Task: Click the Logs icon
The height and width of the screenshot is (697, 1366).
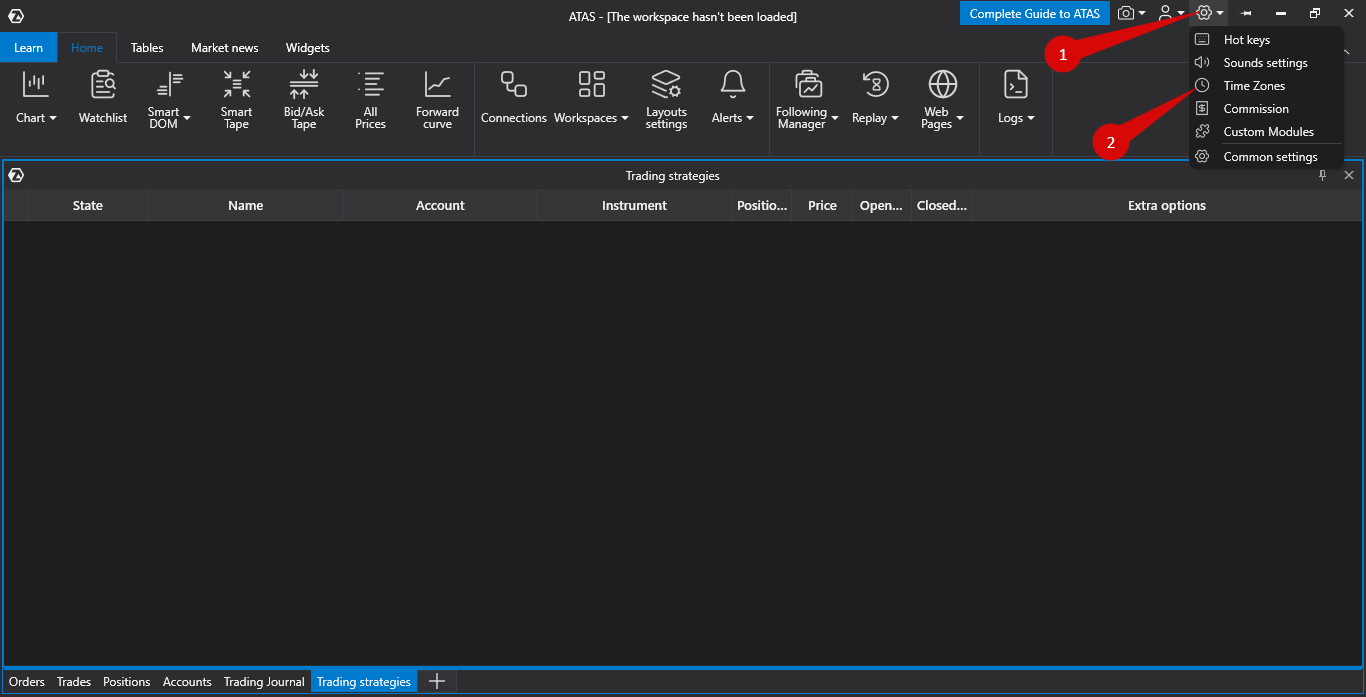Action: click(1016, 85)
